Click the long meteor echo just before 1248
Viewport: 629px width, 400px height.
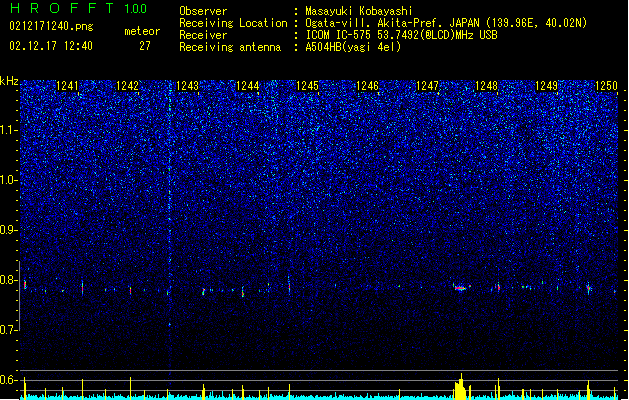pyautogui.click(x=461, y=288)
